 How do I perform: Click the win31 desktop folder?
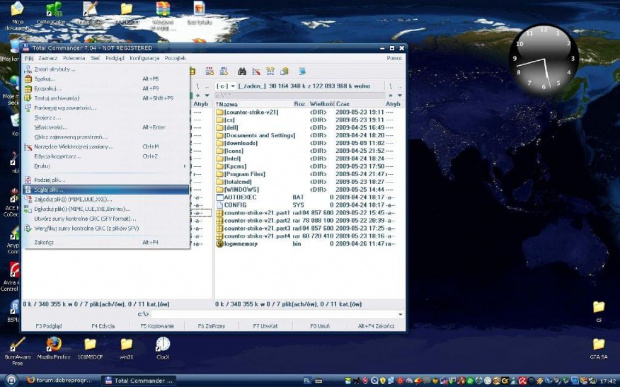127,348
